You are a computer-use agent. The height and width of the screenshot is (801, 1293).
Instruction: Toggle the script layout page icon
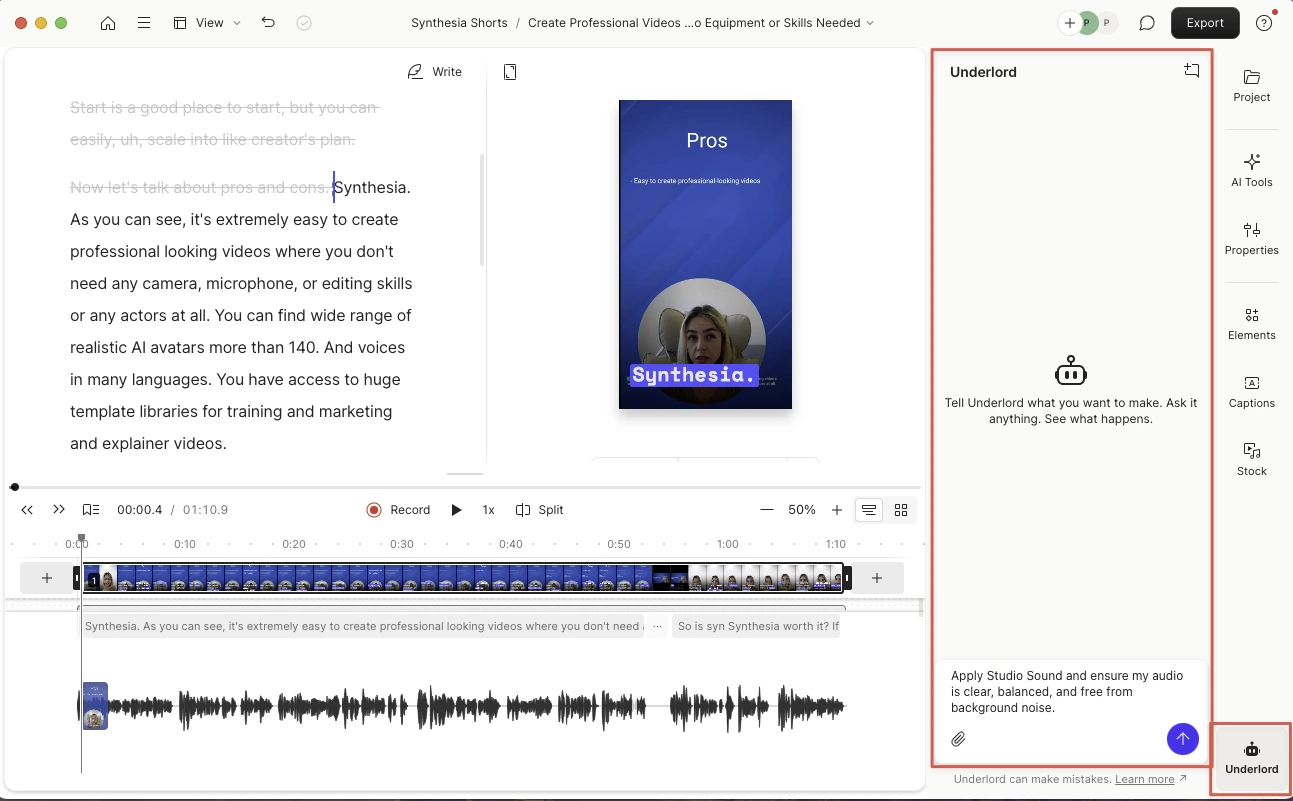coord(510,72)
